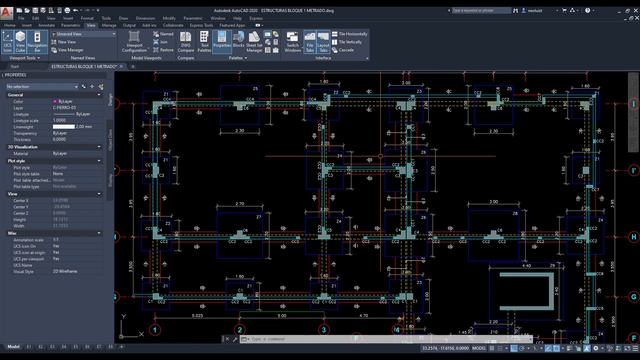
Task: Open status bar Customization menu icon
Action: coord(635,348)
